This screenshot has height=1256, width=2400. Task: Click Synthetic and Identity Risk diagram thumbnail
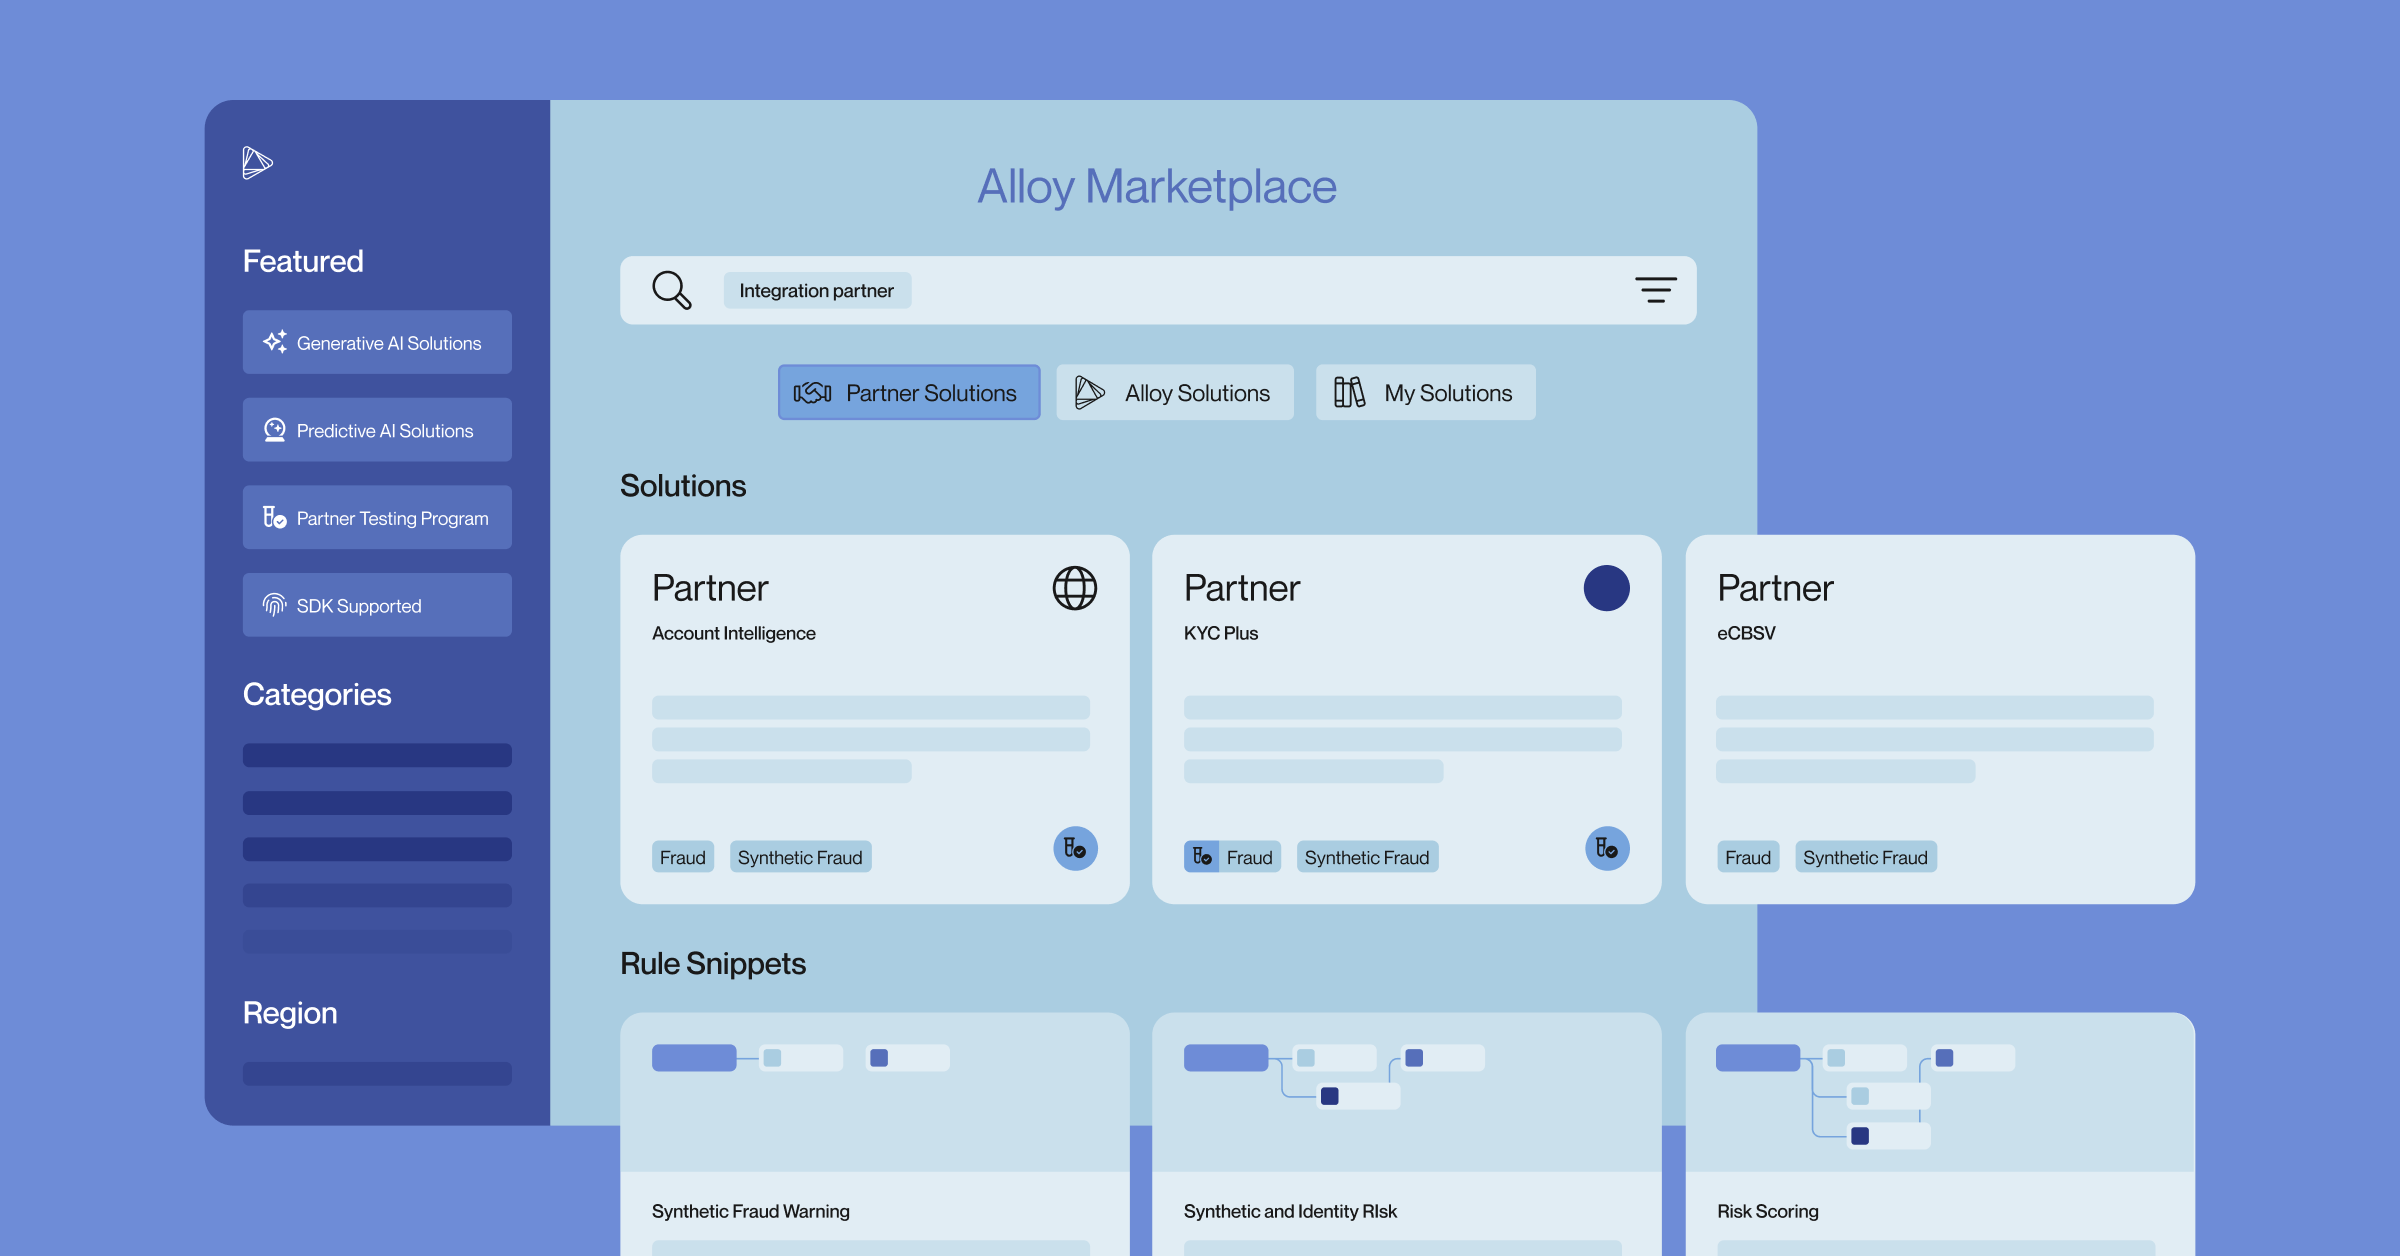pos(1407,1092)
